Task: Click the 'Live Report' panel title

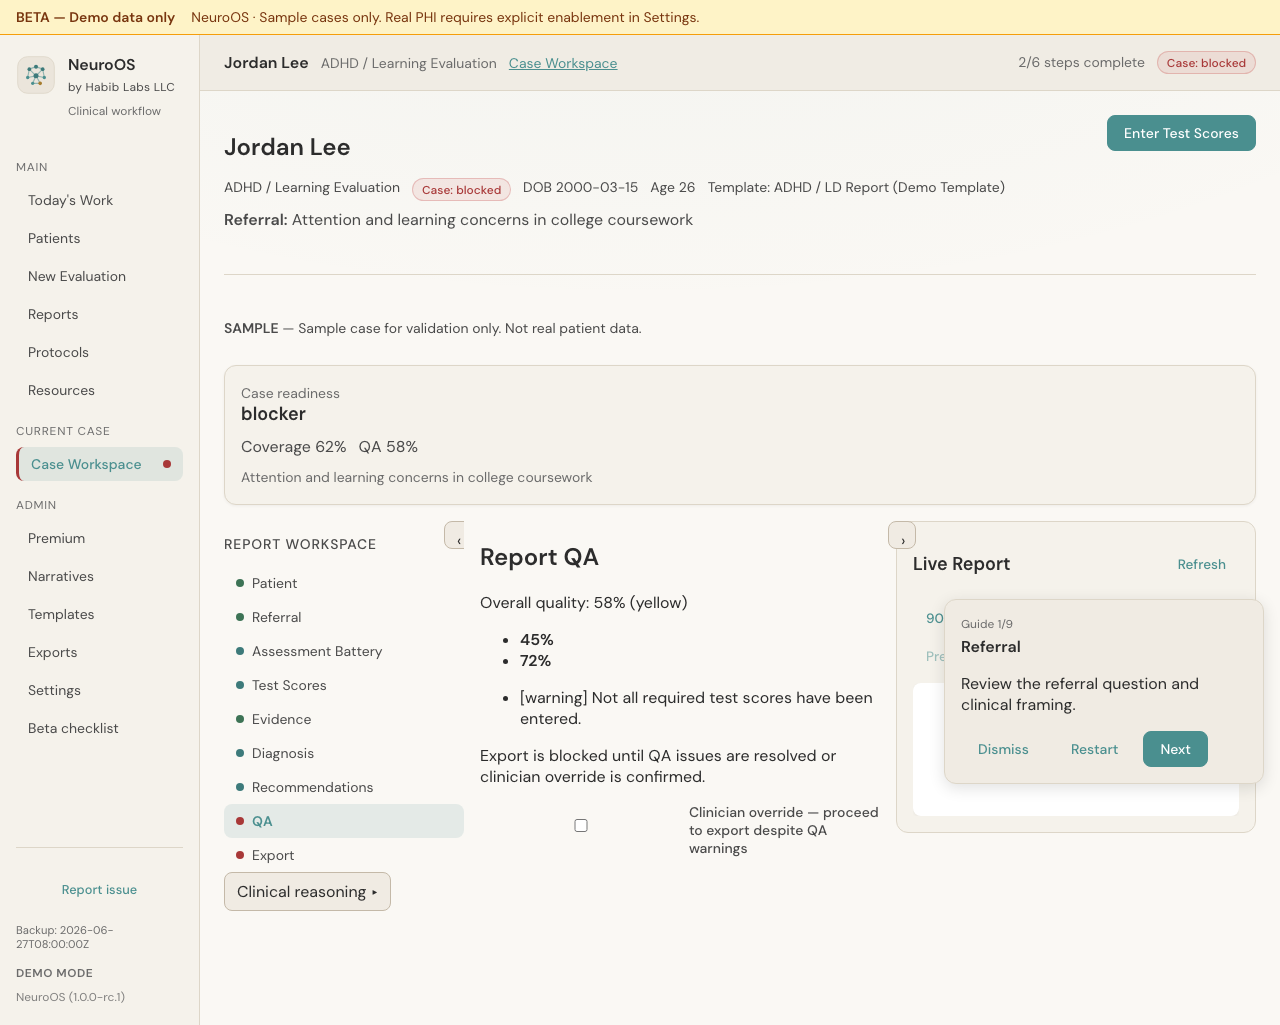Action: click(x=961, y=564)
